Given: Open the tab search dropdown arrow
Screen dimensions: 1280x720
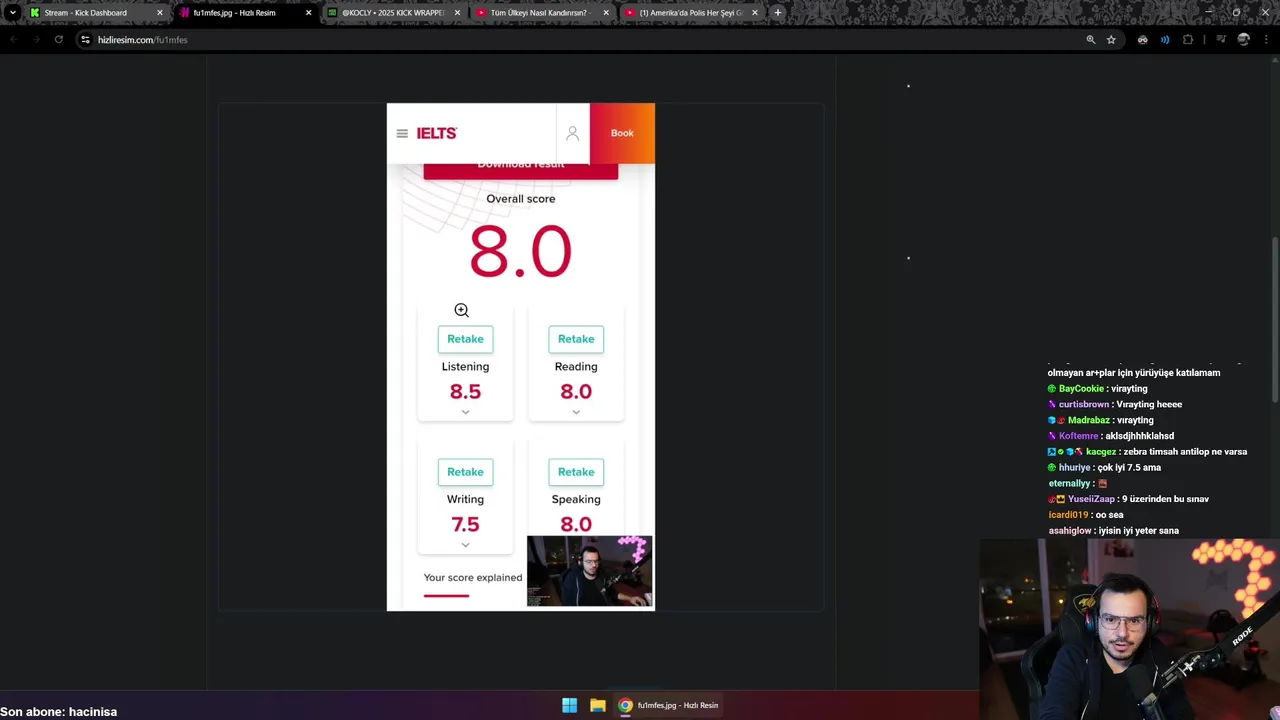Looking at the screenshot, I should [12, 13].
